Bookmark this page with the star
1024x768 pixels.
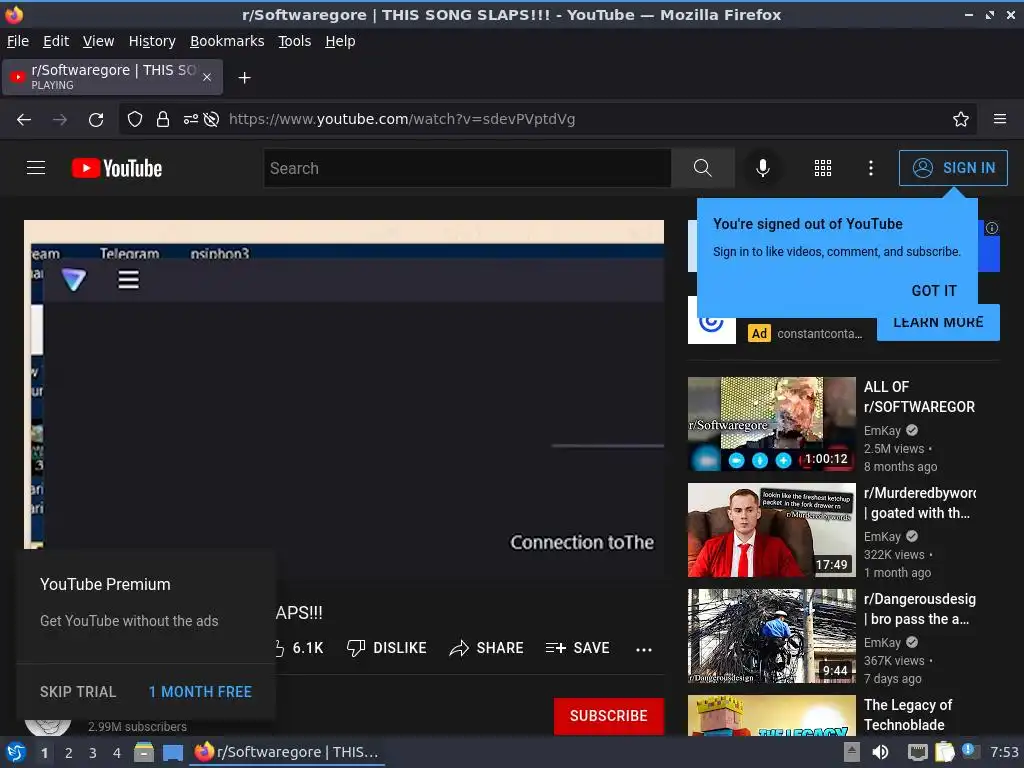960,119
